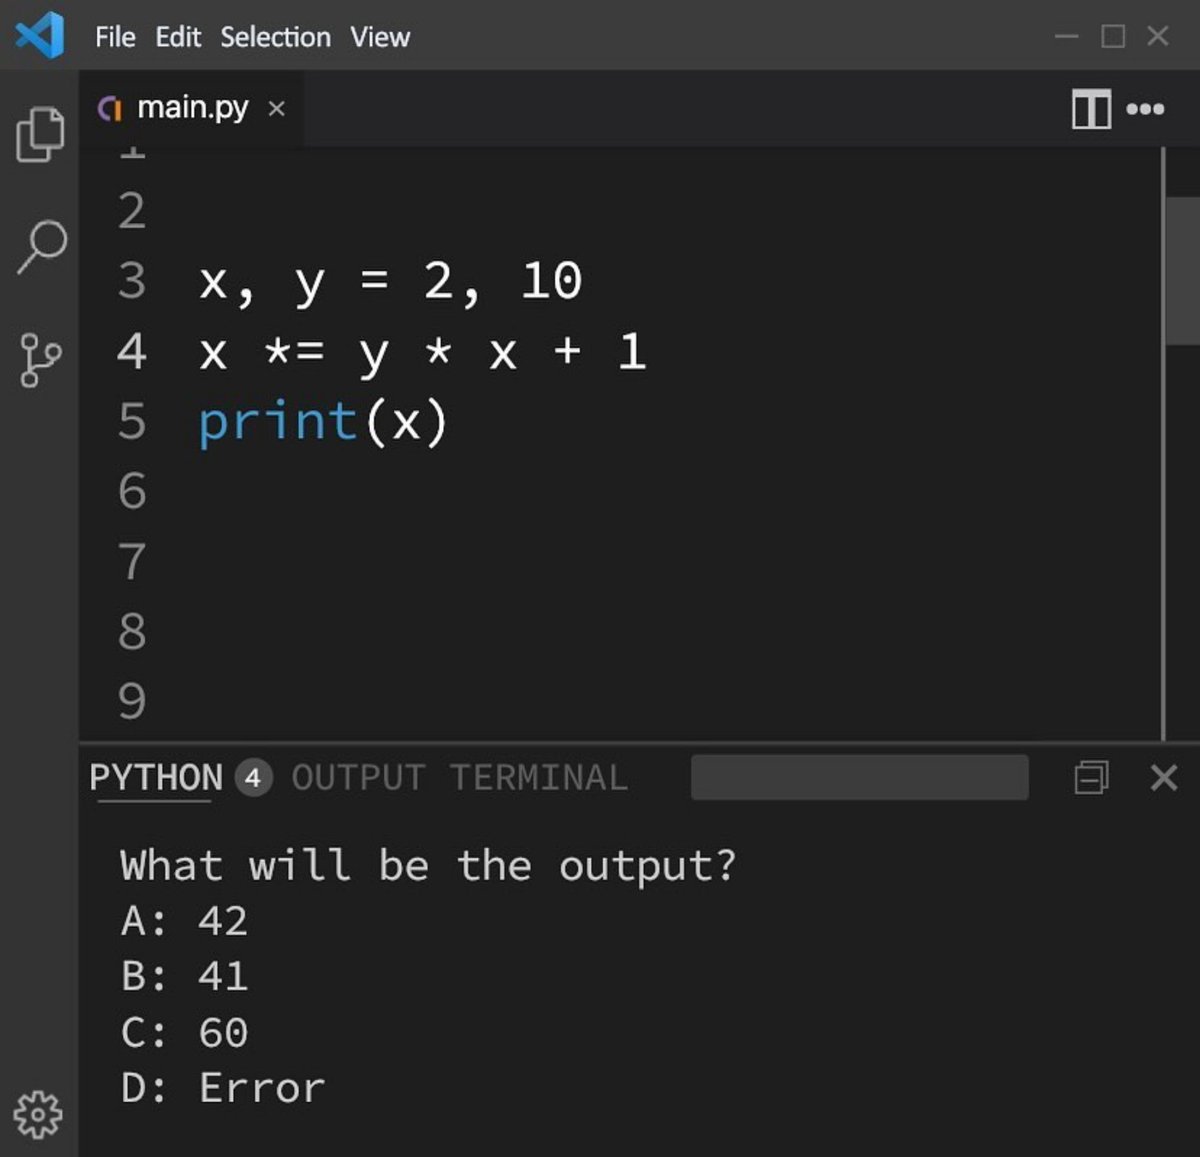The height and width of the screenshot is (1157, 1200).
Task: Click the main.py file language icon
Action: tap(110, 108)
